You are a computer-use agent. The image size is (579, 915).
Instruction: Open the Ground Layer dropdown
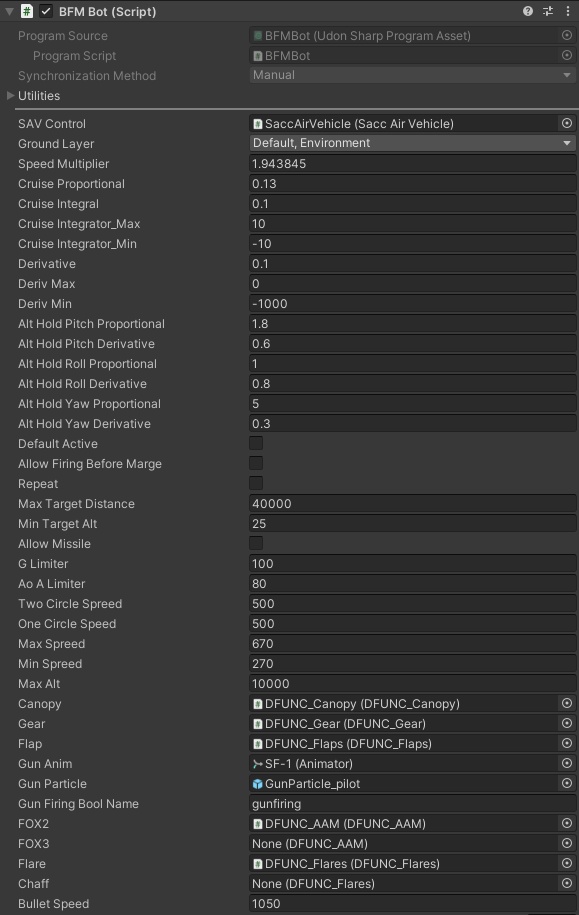tap(413, 143)
